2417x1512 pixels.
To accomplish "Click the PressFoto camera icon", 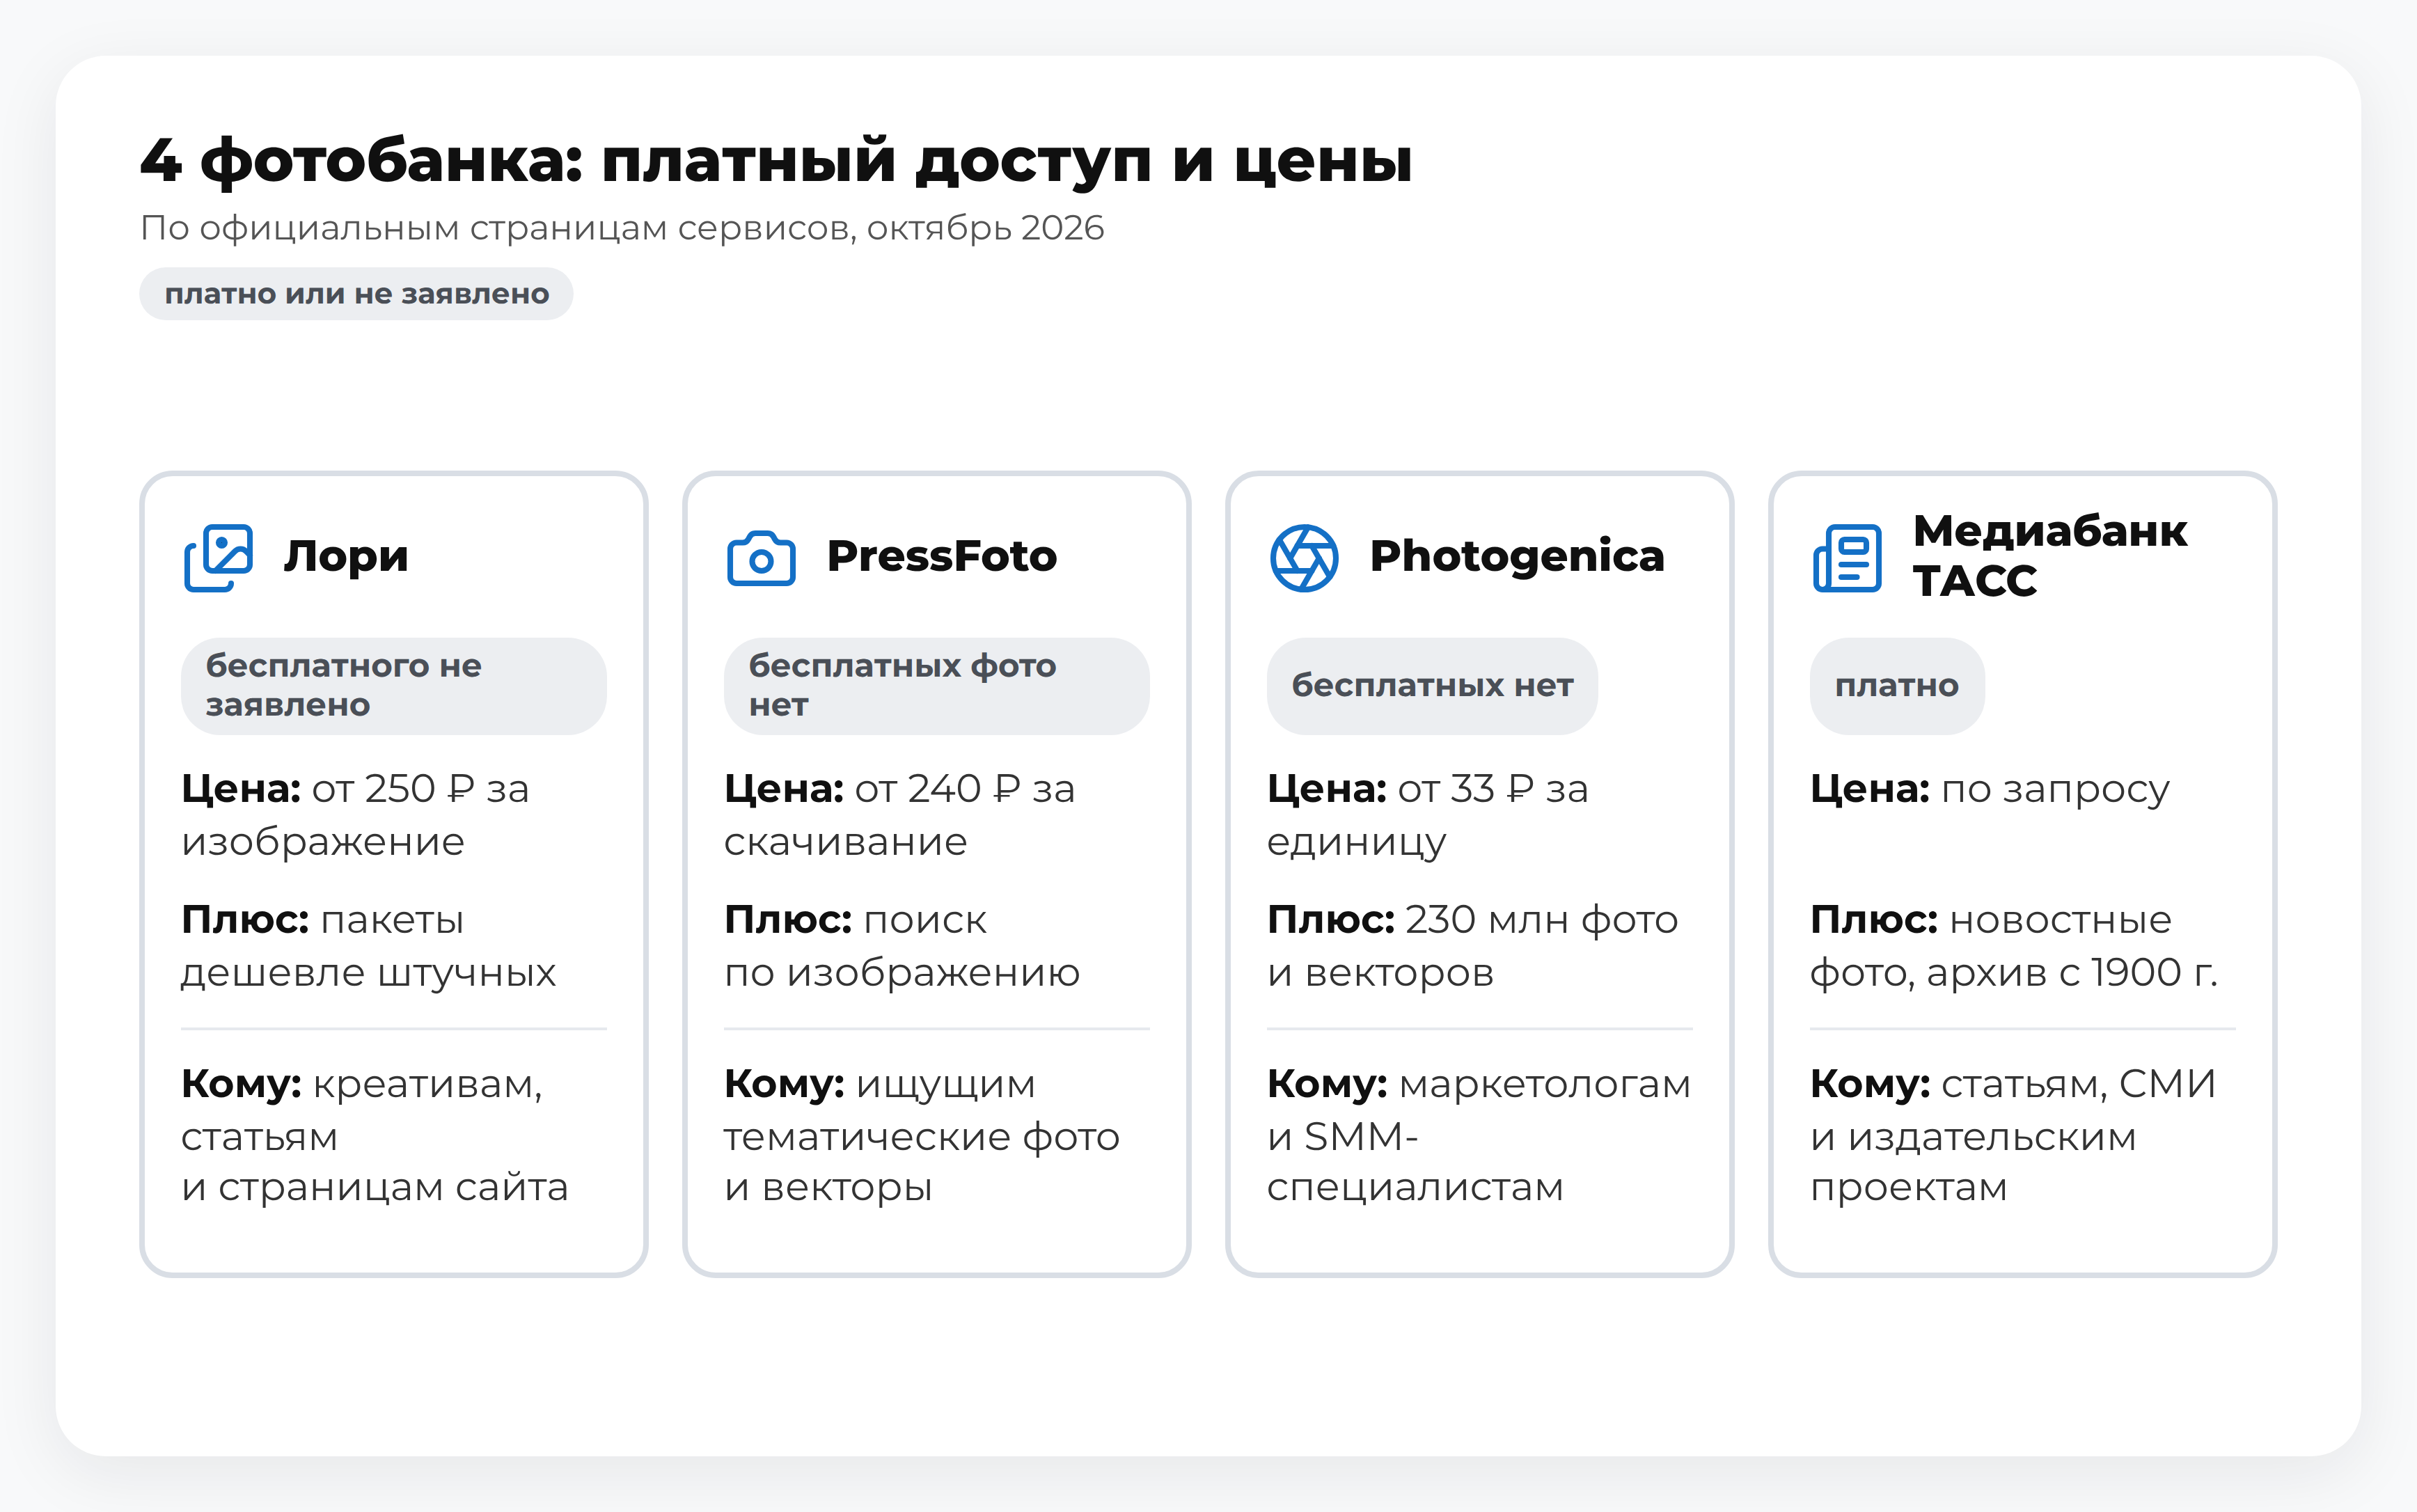I will coord(761,557).
